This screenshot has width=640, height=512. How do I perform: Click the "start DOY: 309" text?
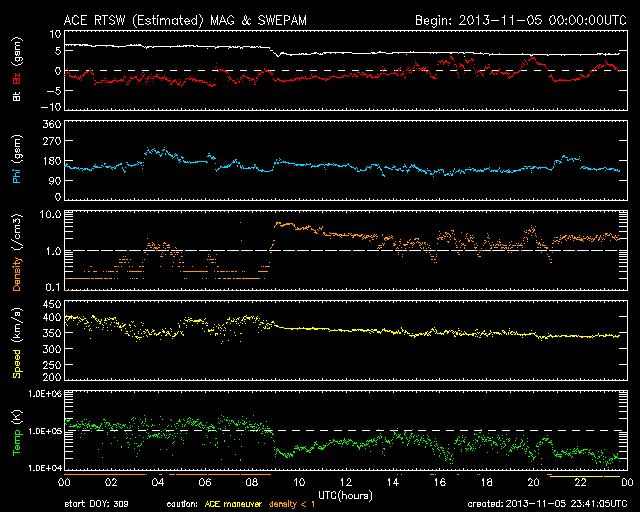click(98, 504)
